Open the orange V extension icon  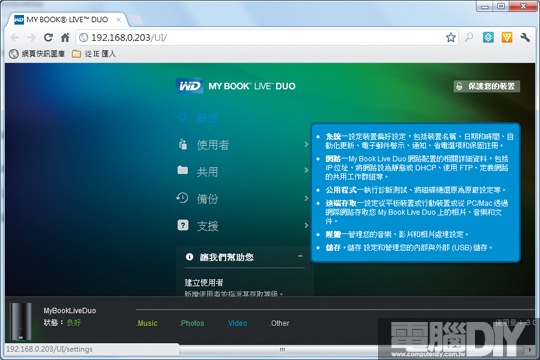tap(507, 37)
